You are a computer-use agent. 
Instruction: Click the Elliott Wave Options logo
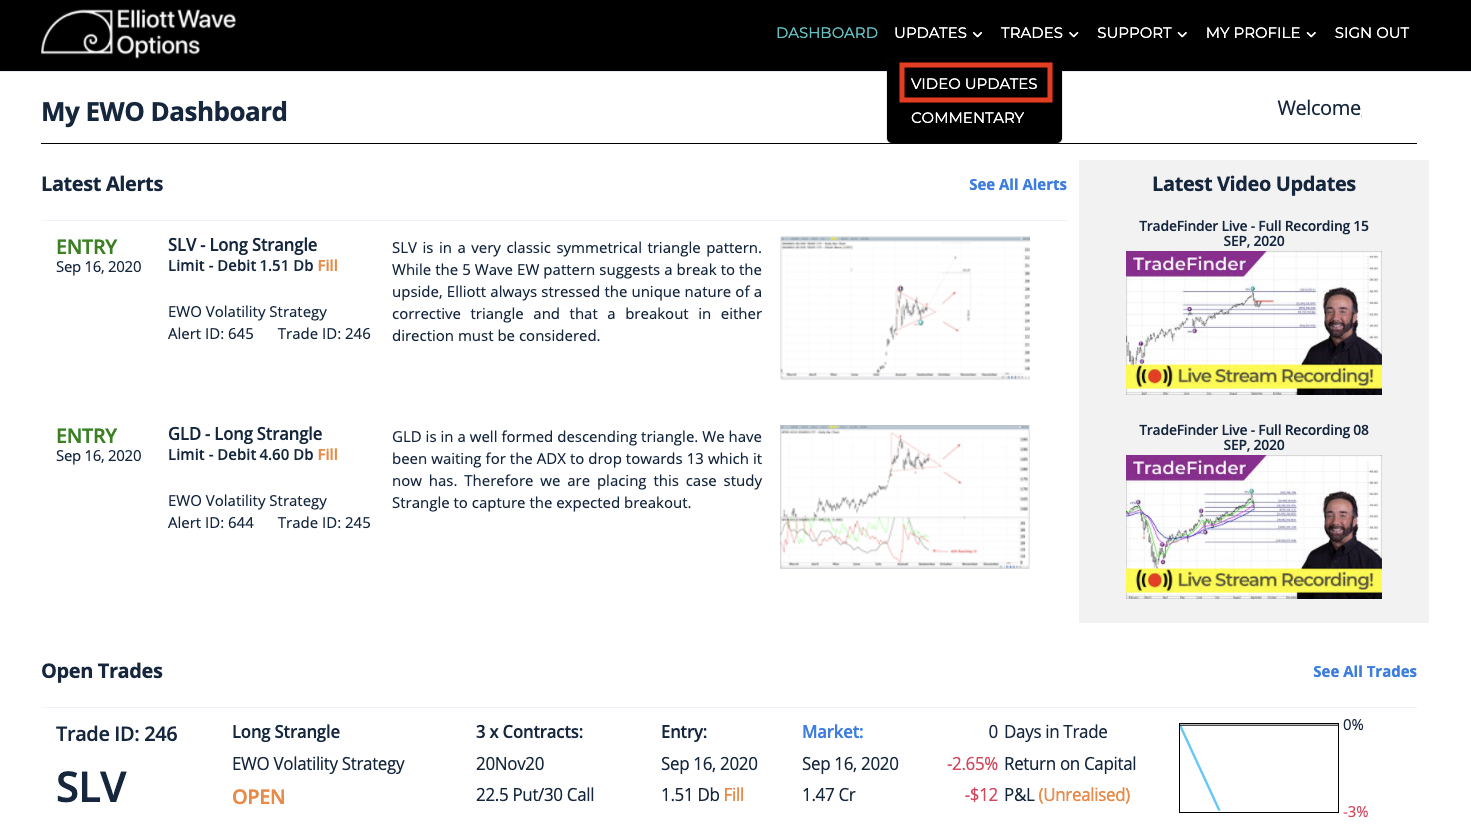click(x=139, y=32)
